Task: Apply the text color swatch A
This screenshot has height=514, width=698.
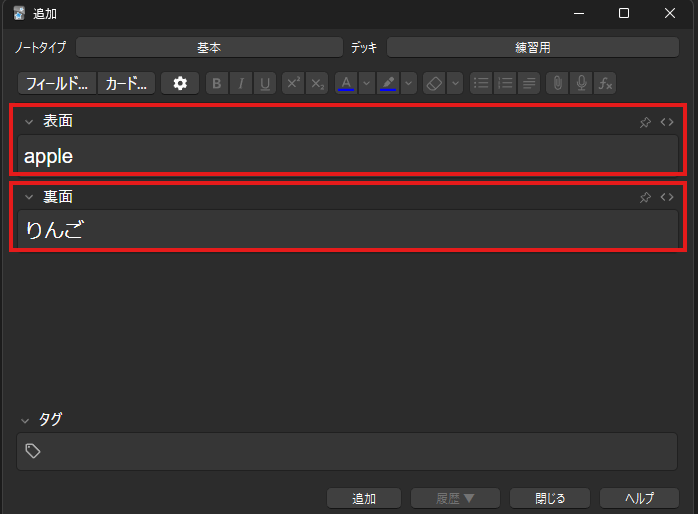Action: (346, 84)
